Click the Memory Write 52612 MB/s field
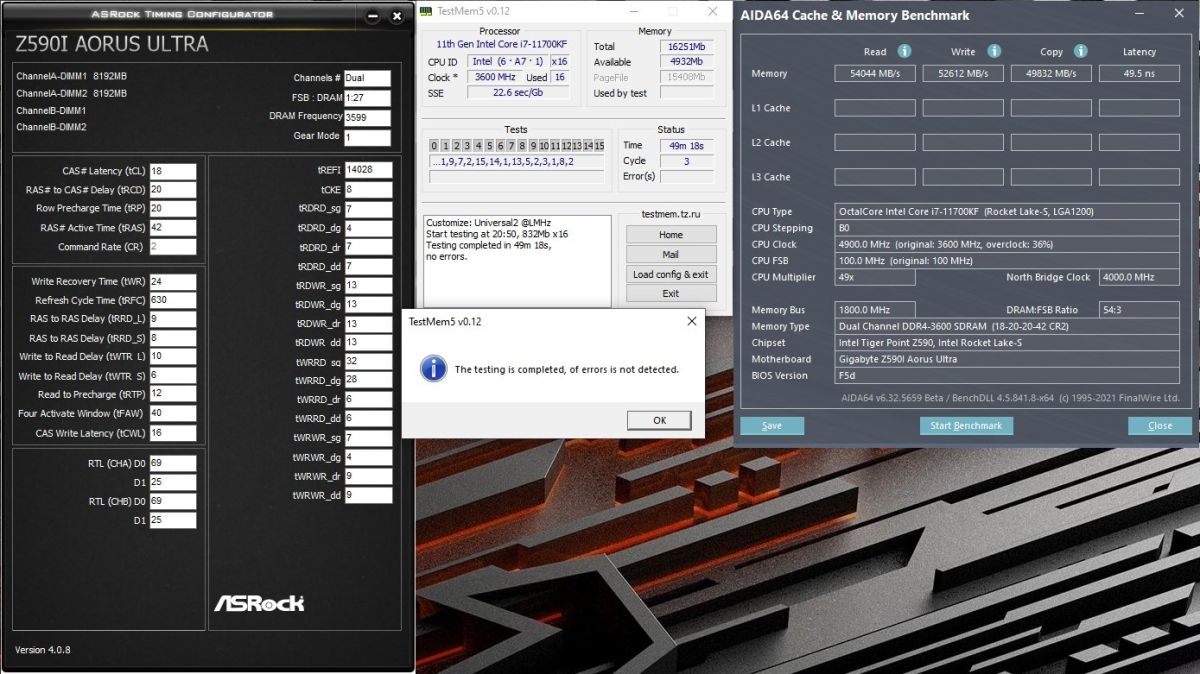 963,73
